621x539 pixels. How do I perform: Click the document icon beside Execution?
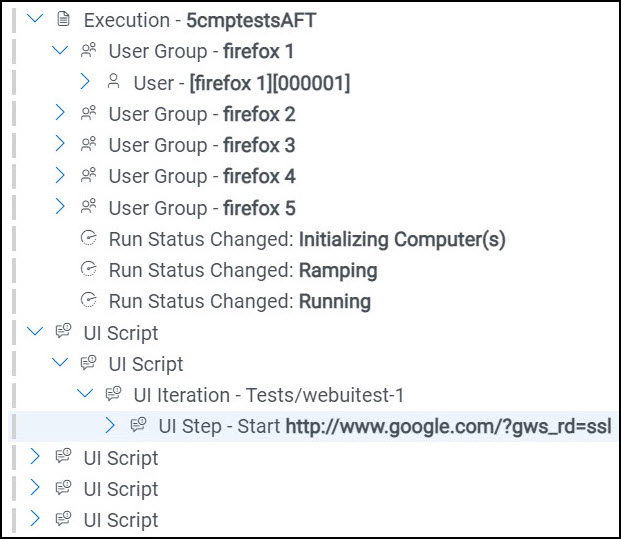coord(64,19)
